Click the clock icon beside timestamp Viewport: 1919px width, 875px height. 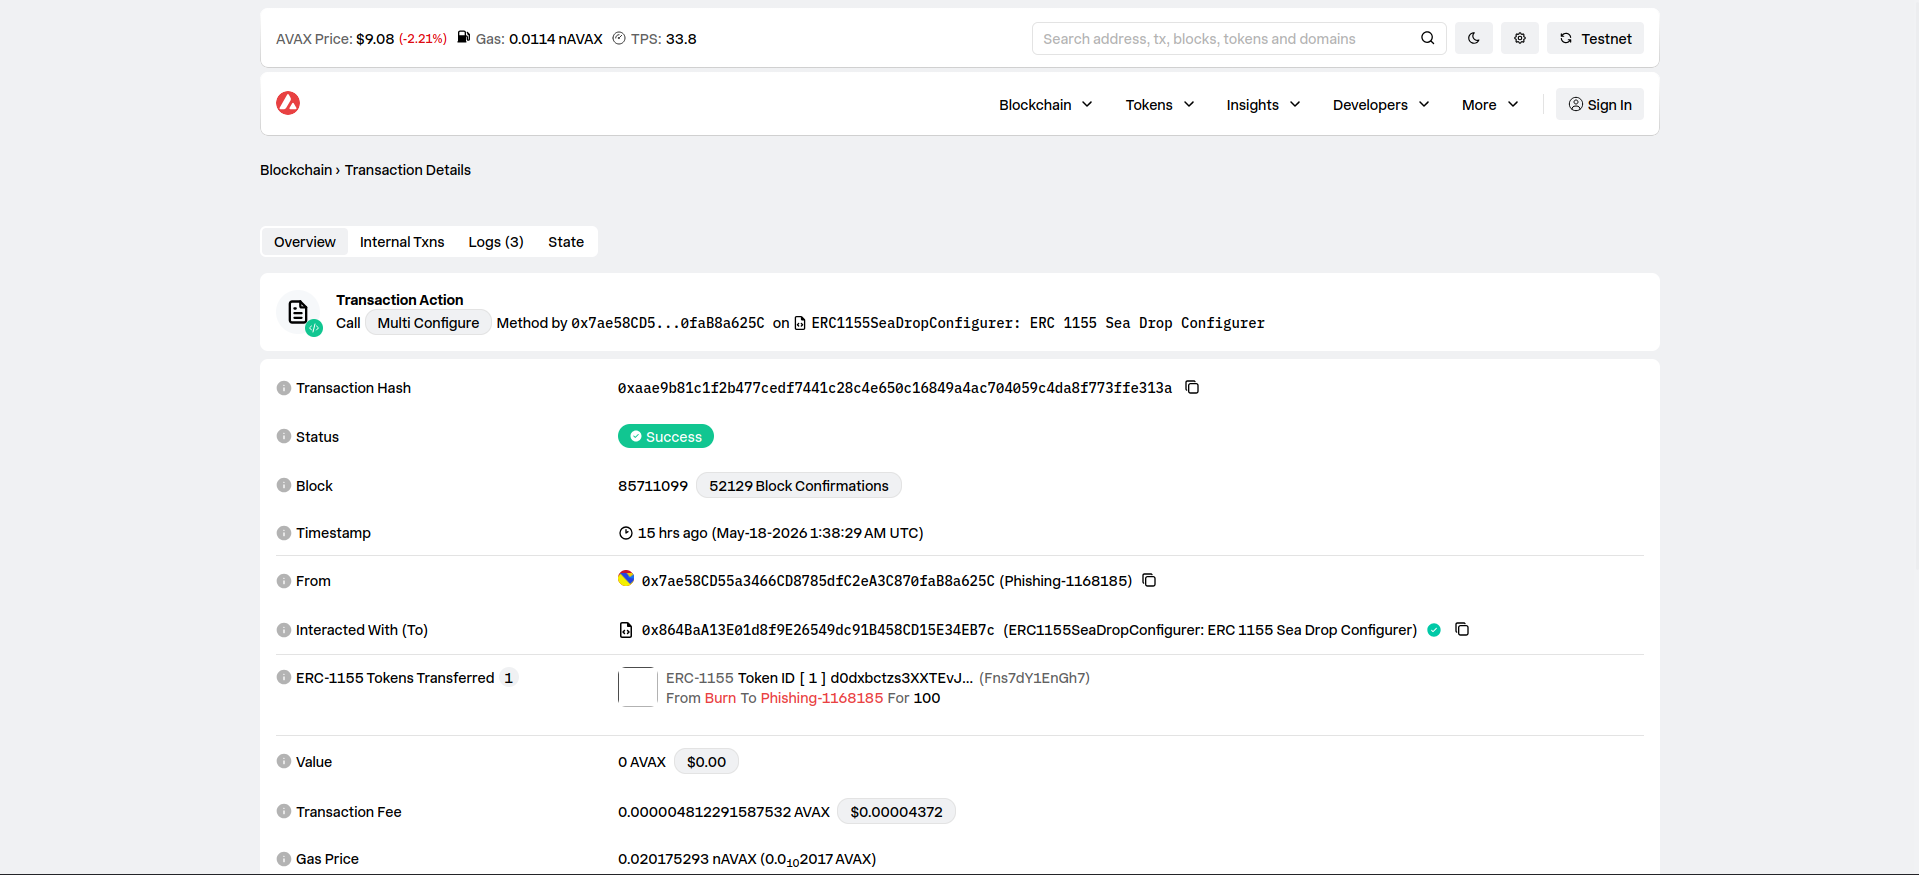tap(626, 533)
